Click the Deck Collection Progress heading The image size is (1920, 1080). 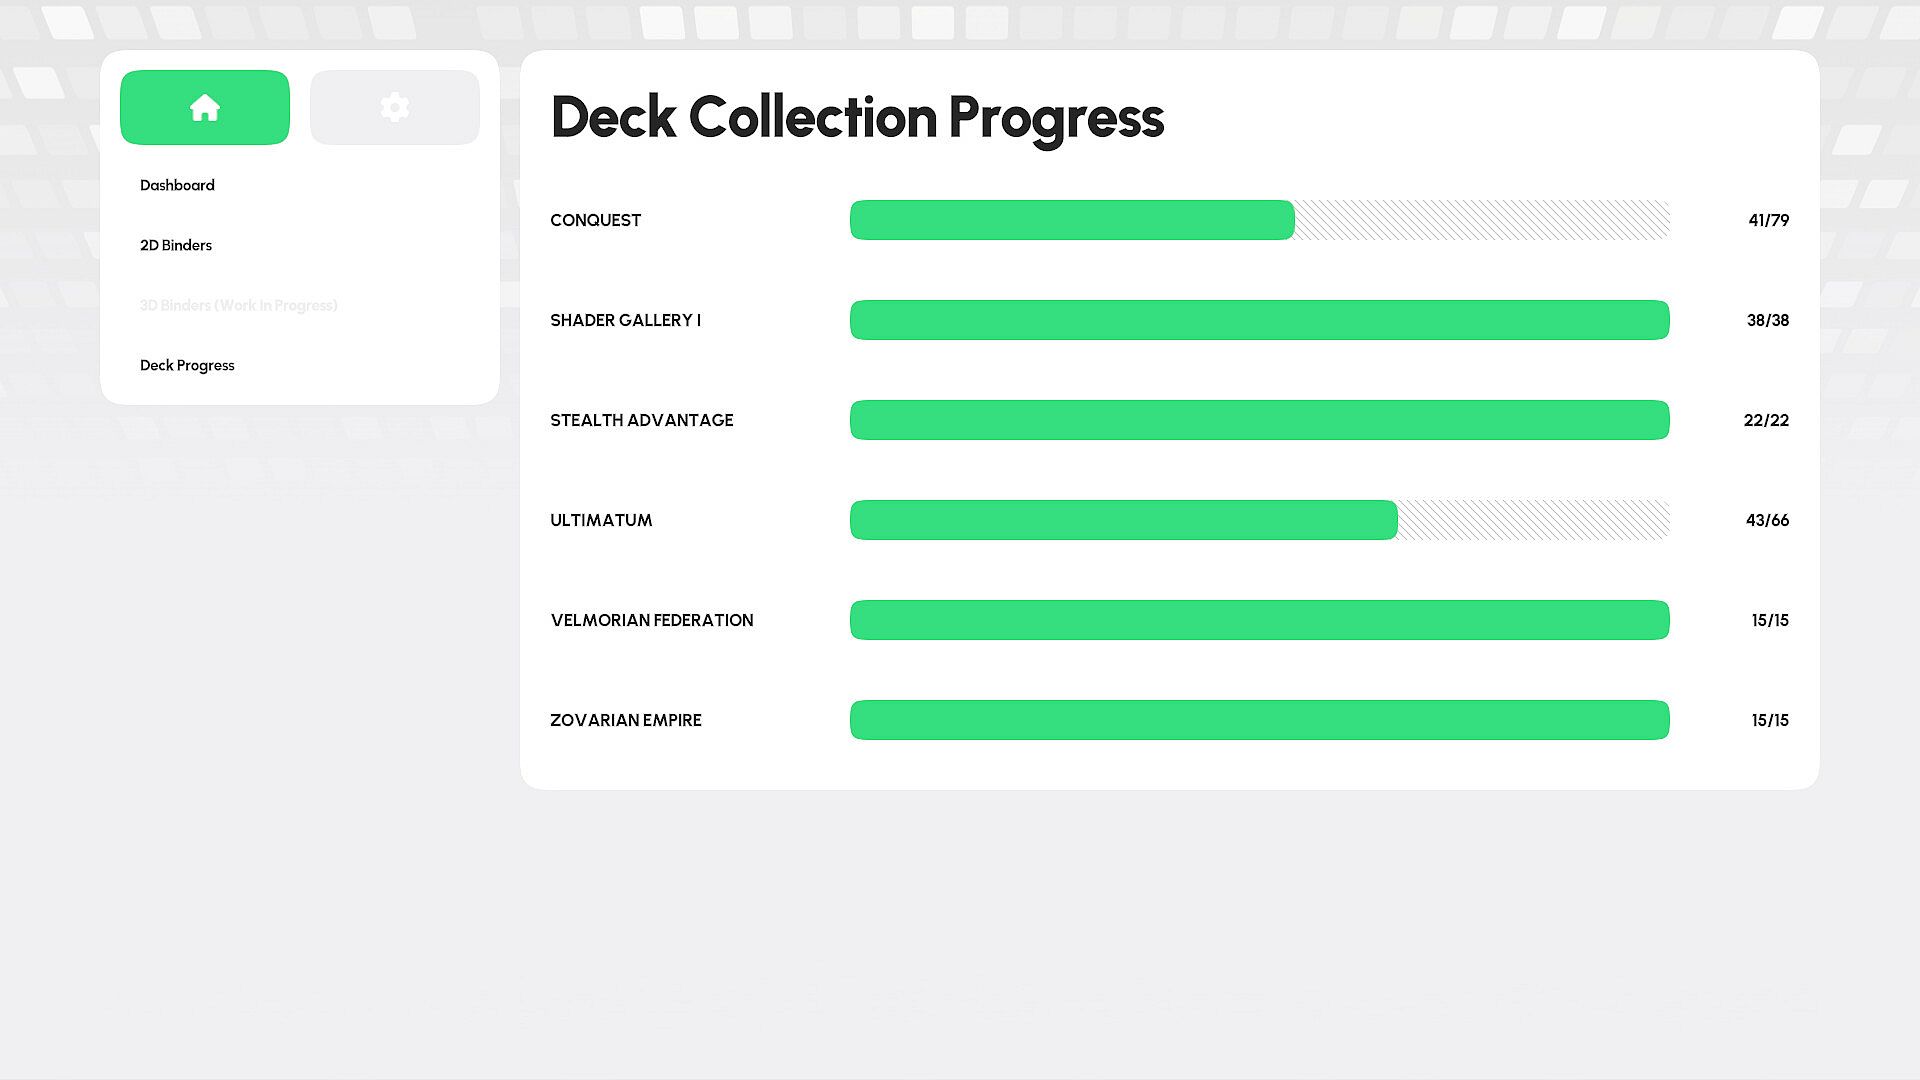point(857,117)
